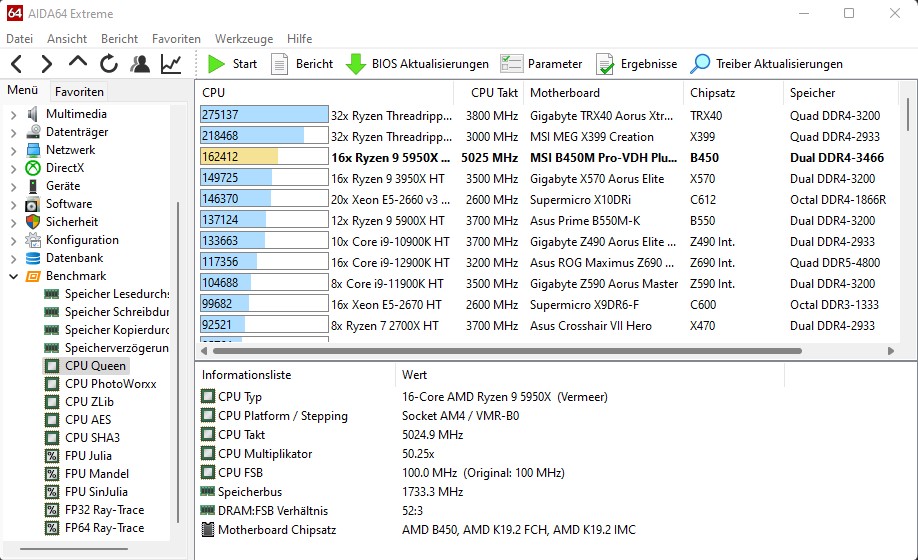This screenshot has height=560, width=918.
Task: Click the FPU Julia percent icon
Action: (52, 456)
